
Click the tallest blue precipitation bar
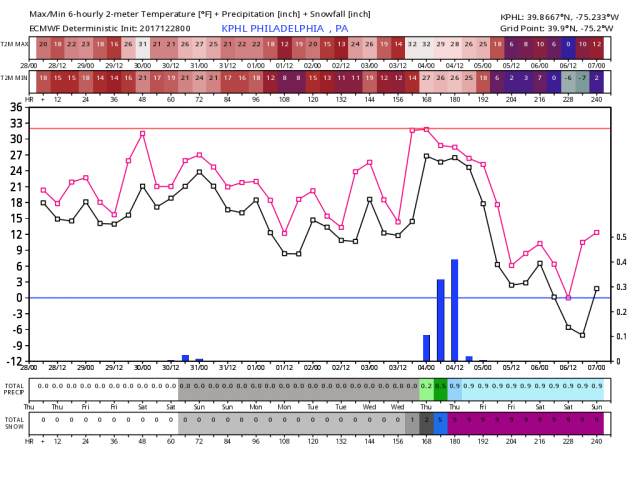coord(454,309)
